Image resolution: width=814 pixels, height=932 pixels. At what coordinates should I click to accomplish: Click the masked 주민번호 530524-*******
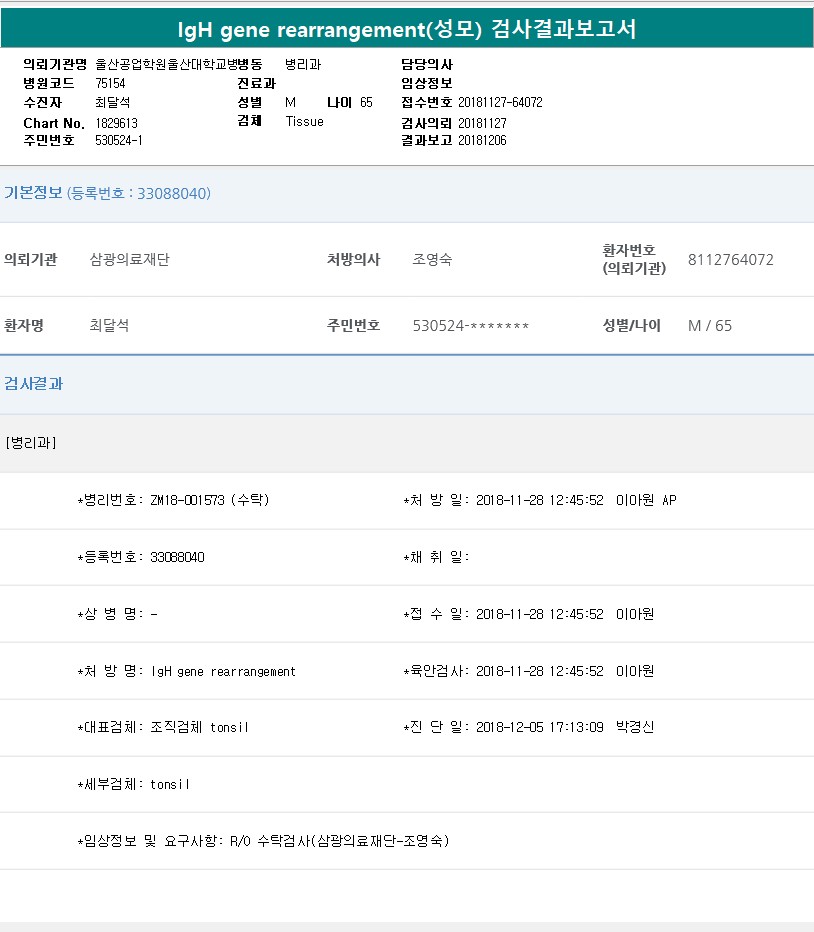click(470, 326)
